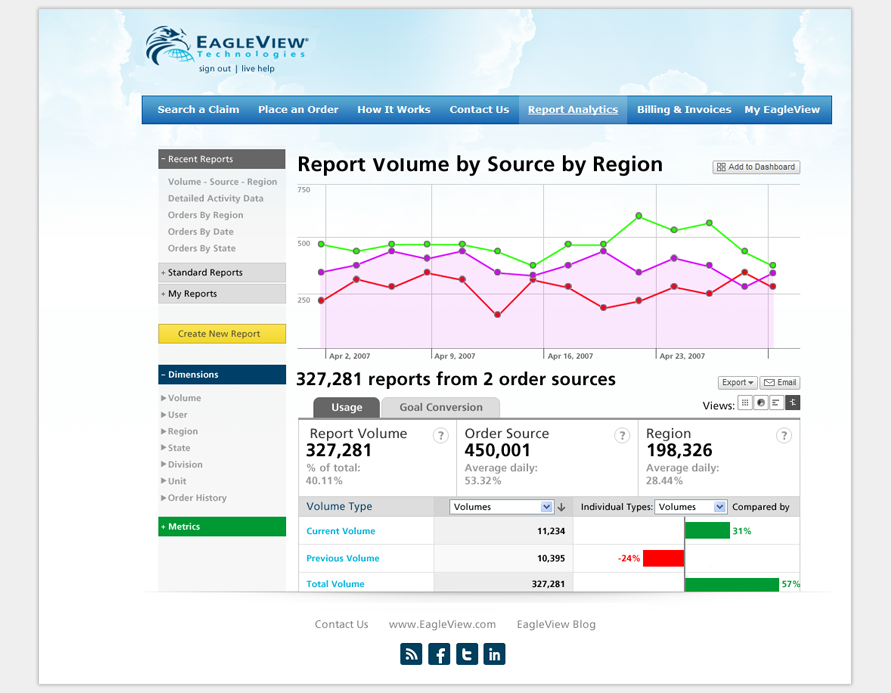Click the Apr 16, 2007 axis label

[570, 356]
